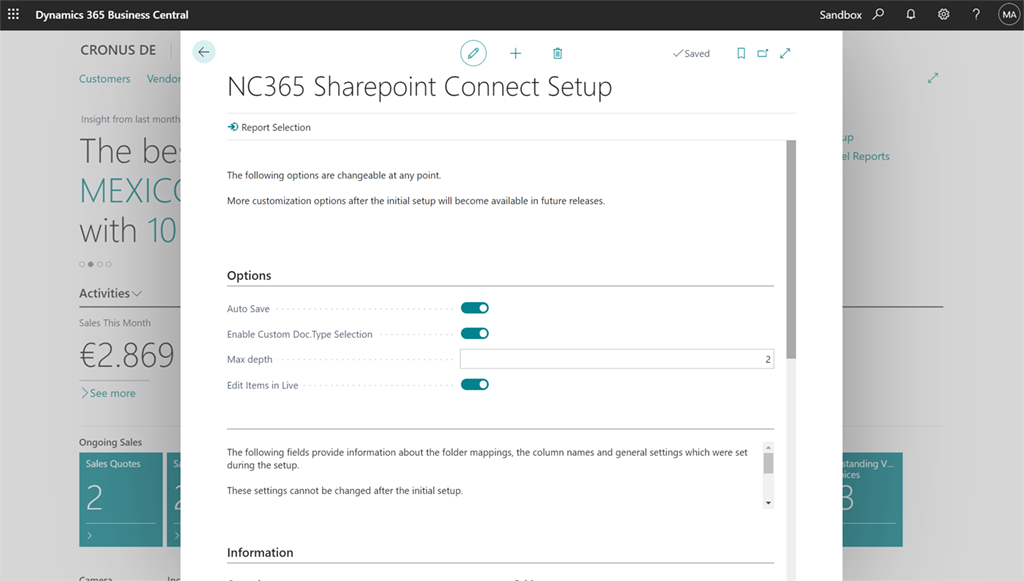
Task: Toggle Enable Custom Doc.Type Selection switch
Action: point(475,334)
